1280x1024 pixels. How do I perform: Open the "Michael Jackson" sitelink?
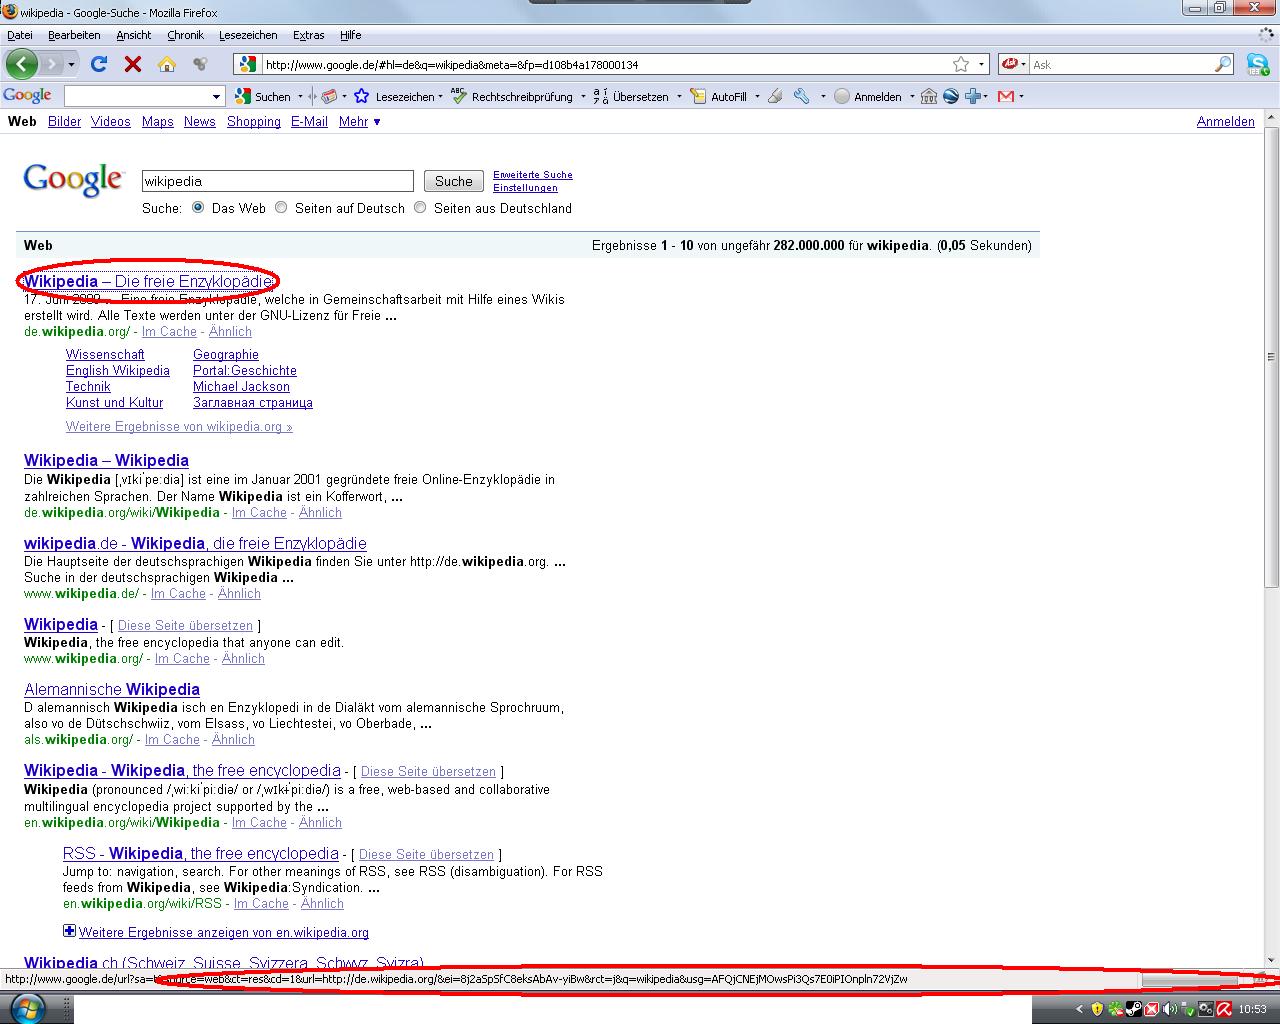(x=241, y=386)
